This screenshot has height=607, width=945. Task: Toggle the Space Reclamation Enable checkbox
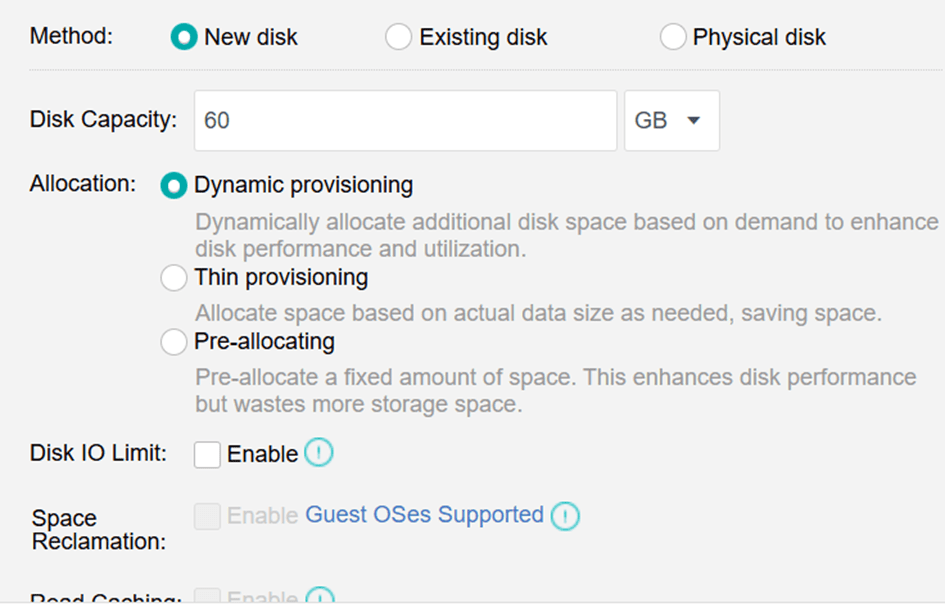[207, 516]
